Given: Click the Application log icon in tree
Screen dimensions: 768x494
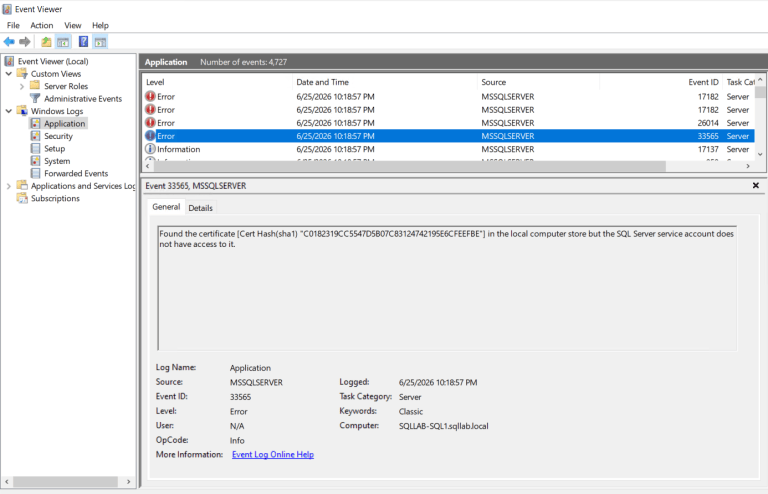Looking at the screenshot, I should pyautogui.click(x=35, y=123).
